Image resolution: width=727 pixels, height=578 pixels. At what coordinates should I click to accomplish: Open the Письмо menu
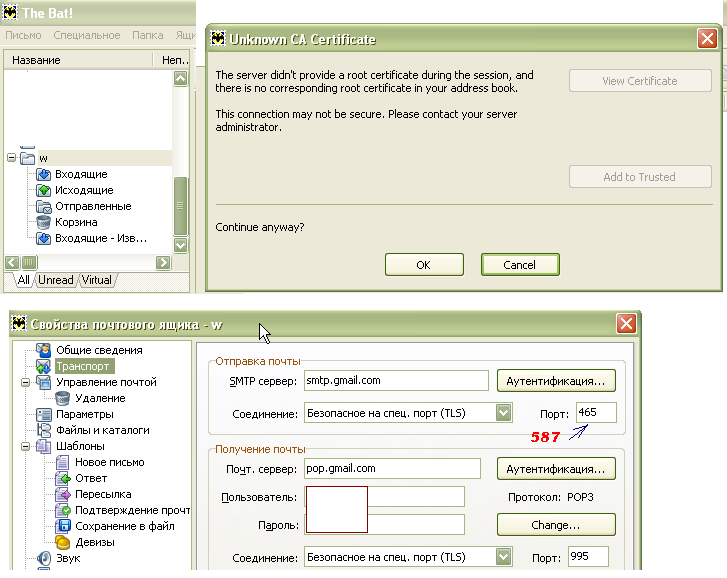click(23, 35)
